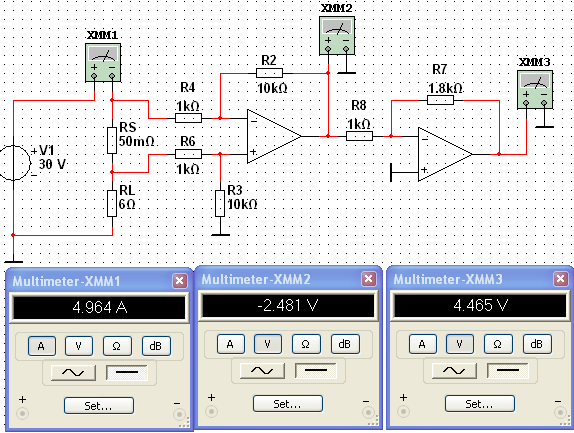This screenshot has width=574, height=433.
Task: Close the Multimeter-XMM3 window
Action: coord(560,279)
